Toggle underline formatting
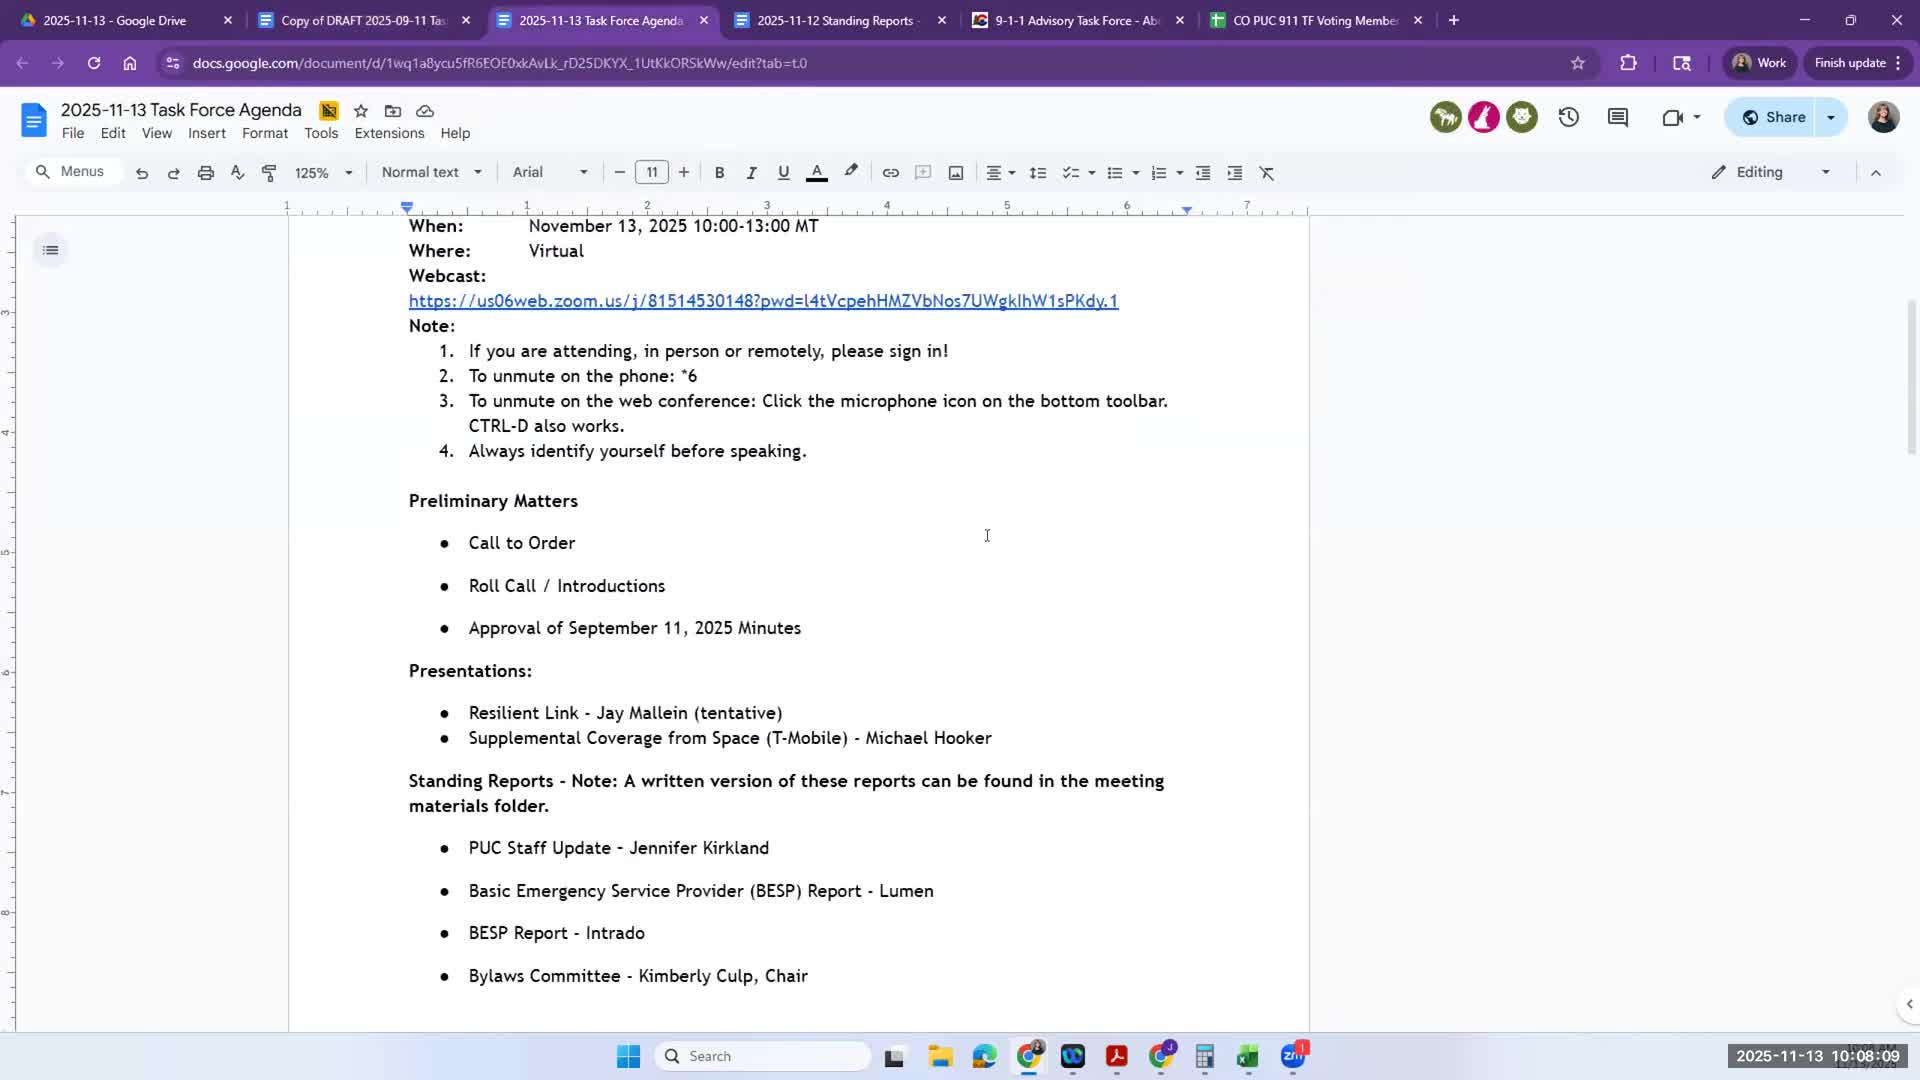This screenshot has height=1080, width=1920. coord(783,173)
